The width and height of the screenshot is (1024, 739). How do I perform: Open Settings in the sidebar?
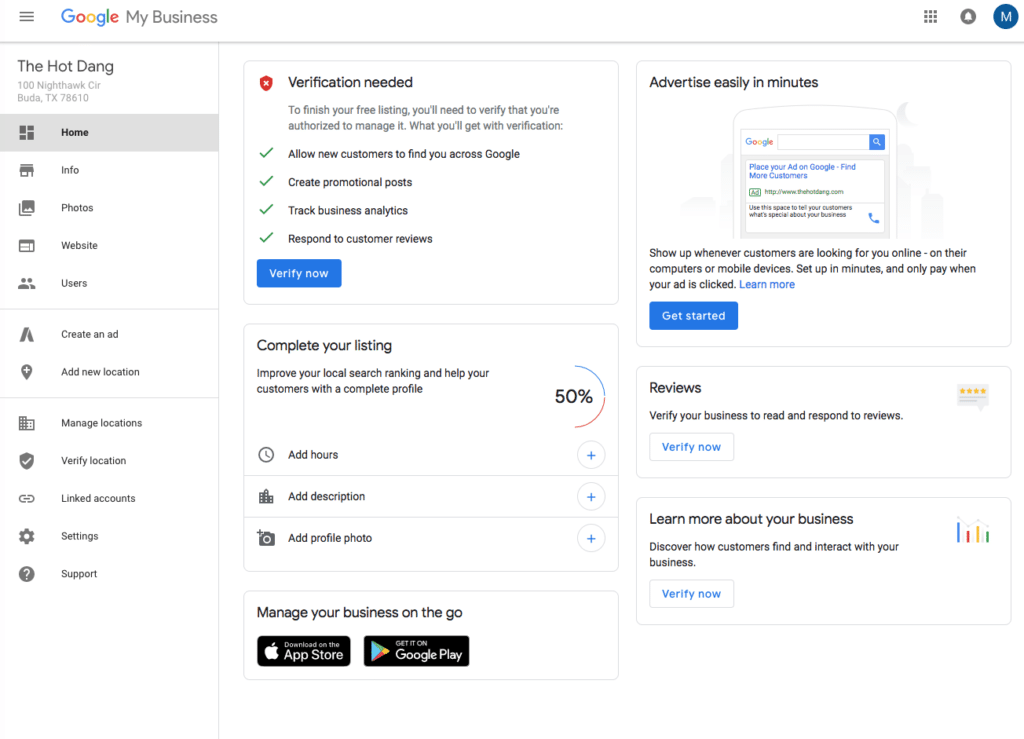109,537
